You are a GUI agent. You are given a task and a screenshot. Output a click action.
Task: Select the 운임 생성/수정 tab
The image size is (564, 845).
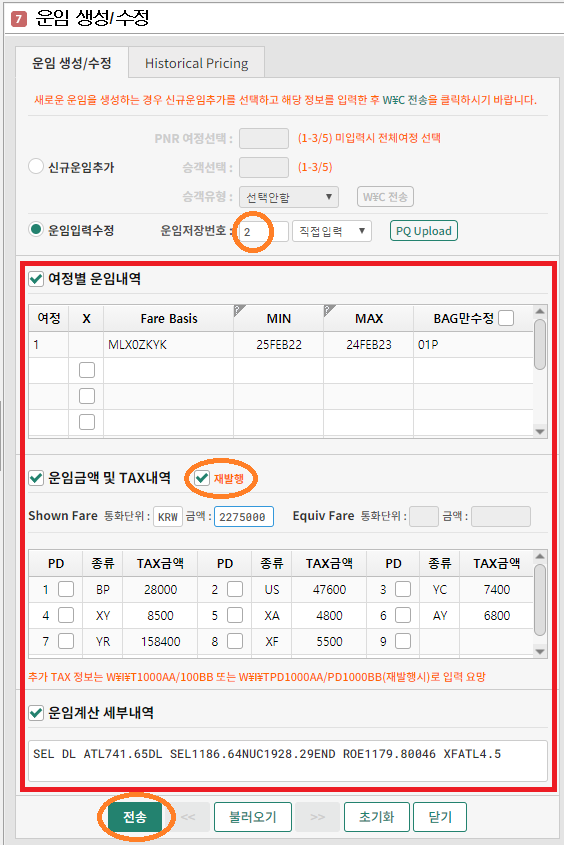point(72,63)
